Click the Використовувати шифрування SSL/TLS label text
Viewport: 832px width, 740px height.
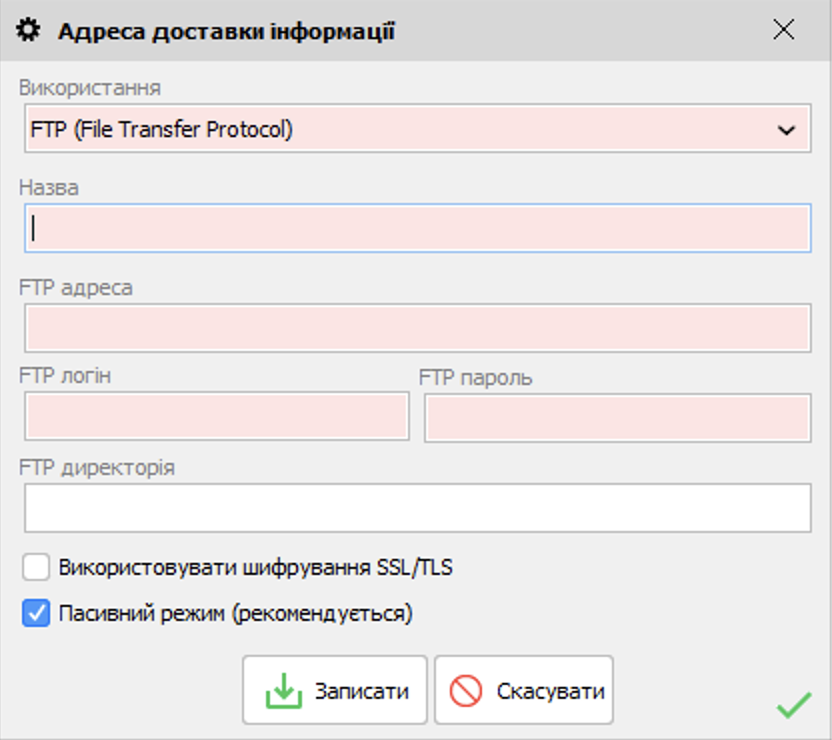coord(255,568)
